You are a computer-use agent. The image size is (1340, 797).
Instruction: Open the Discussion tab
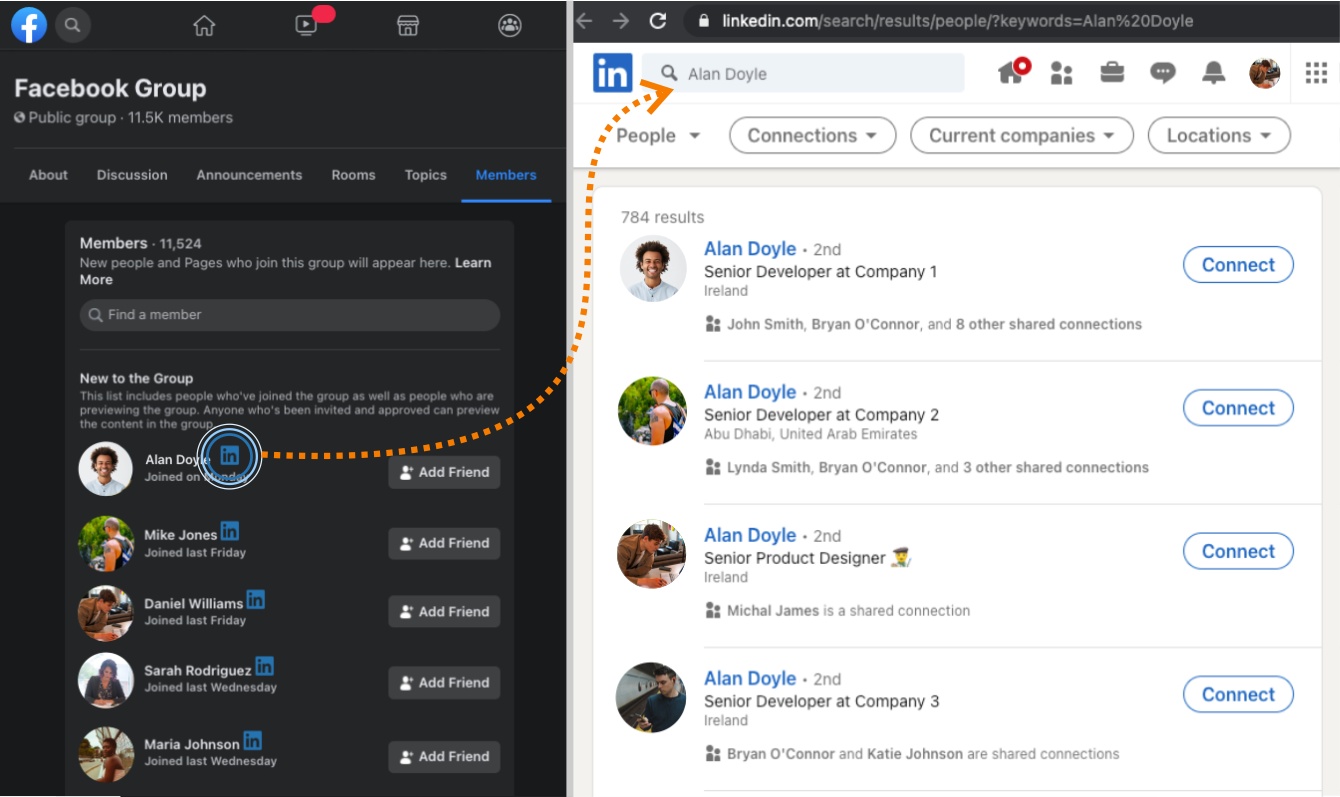pyautogui.click(x=132, y=175)
